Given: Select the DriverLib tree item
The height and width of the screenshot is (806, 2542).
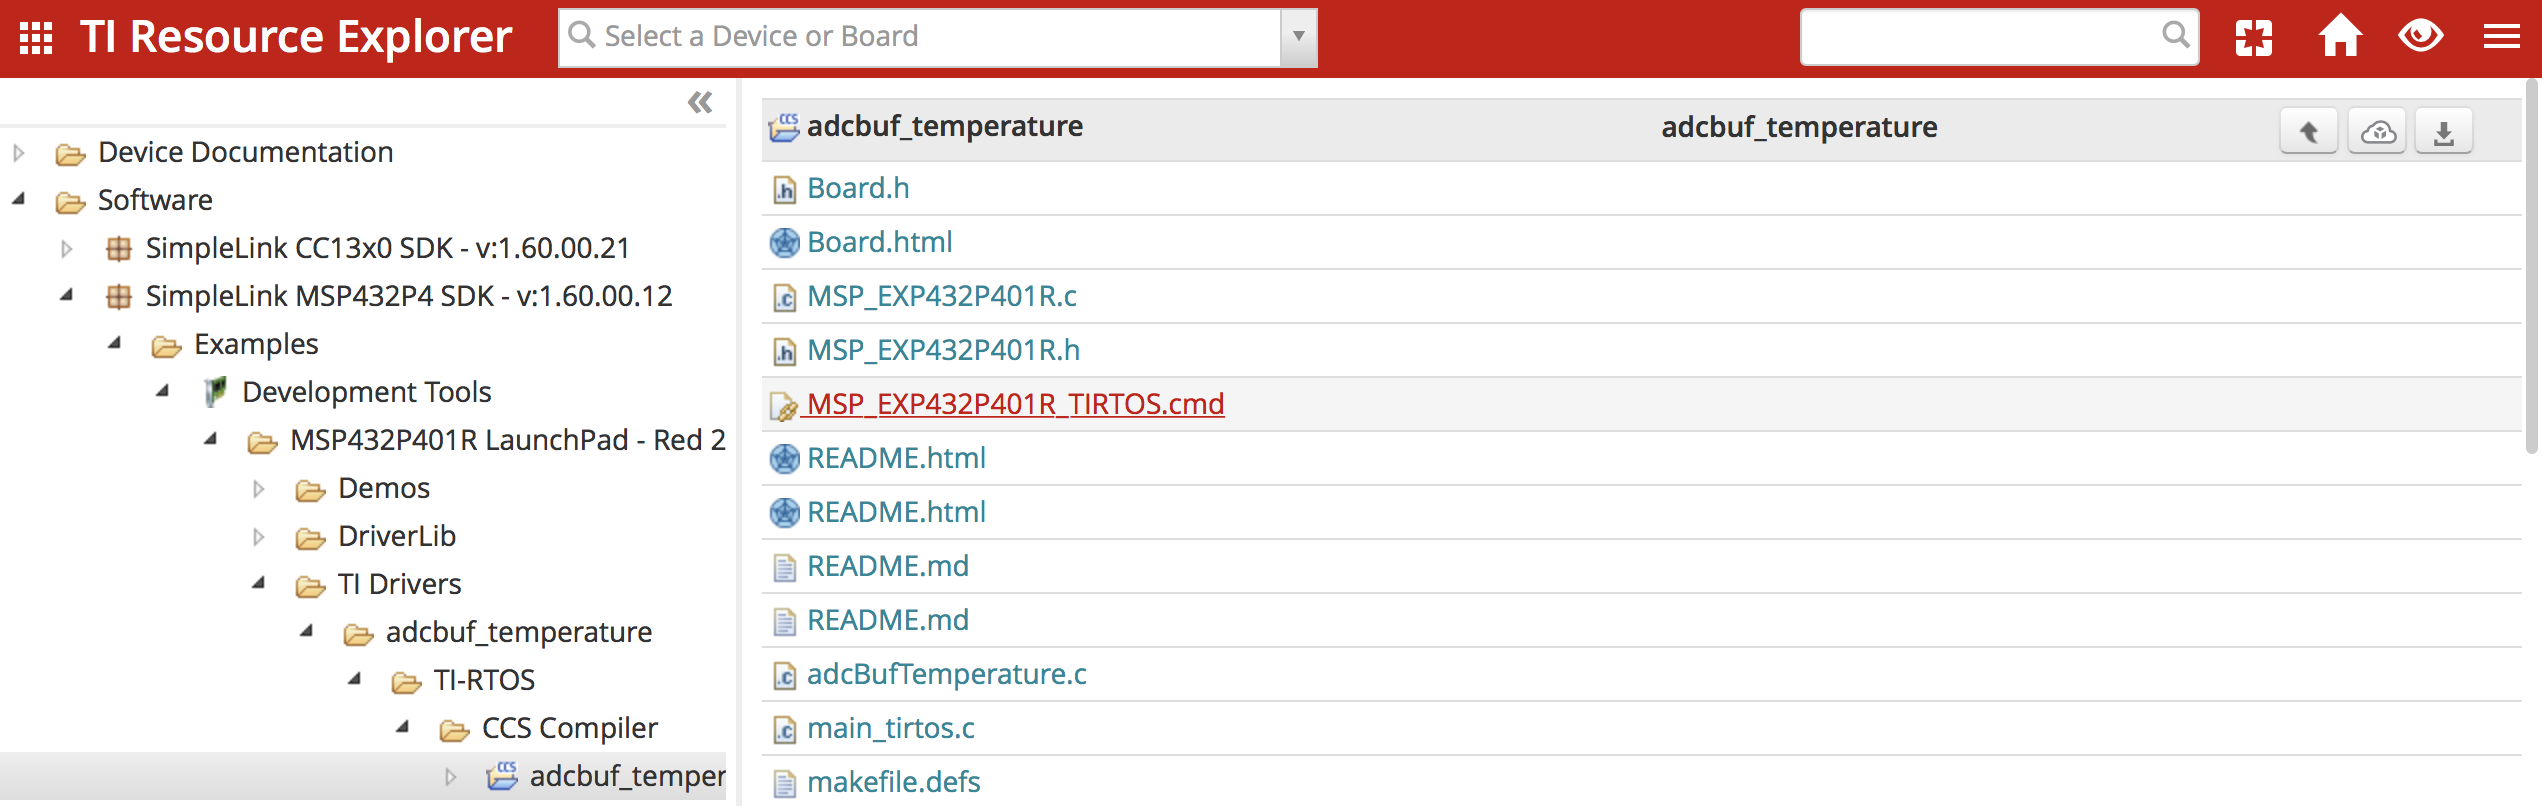Looking at the screenshot, I should coord(396,536).
